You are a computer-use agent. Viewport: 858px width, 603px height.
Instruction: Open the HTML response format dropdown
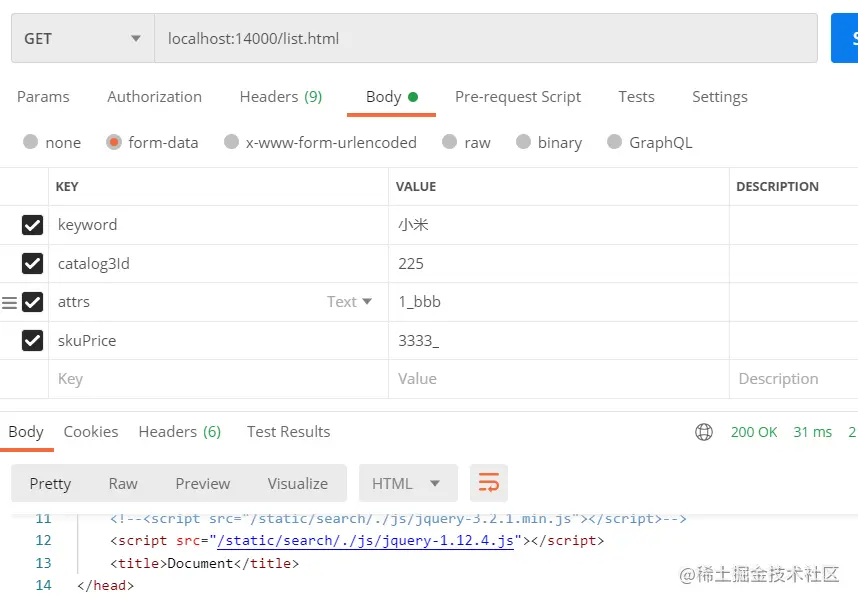click(x=408, y=483)
